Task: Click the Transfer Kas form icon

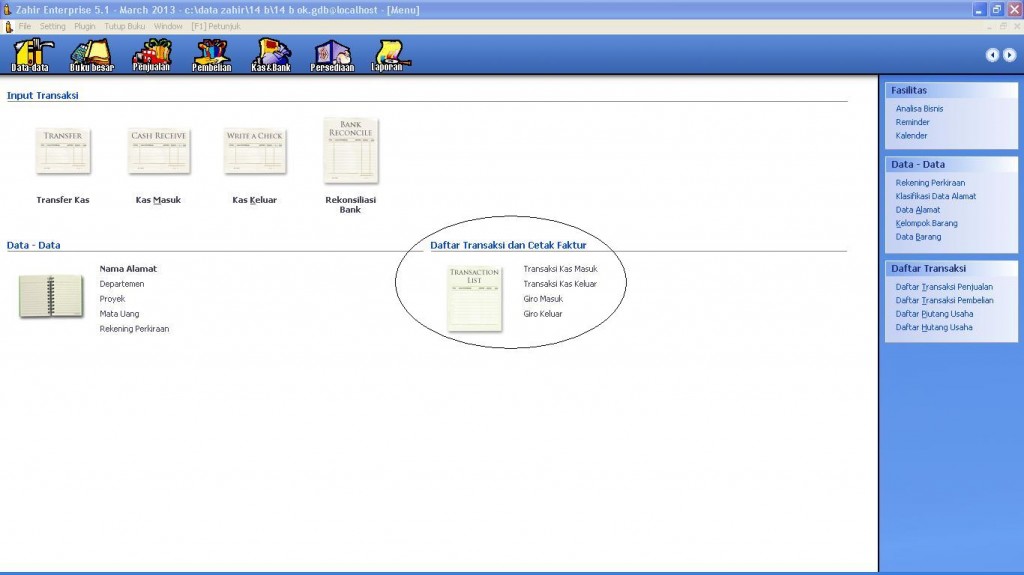Action: (63, 151)
